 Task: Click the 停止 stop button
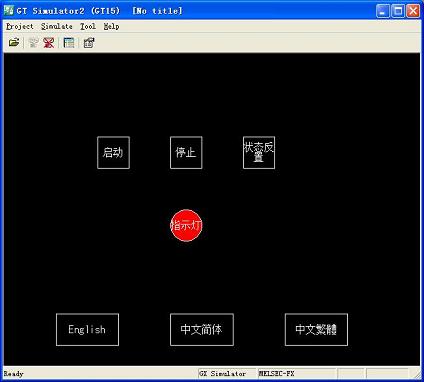186,153
